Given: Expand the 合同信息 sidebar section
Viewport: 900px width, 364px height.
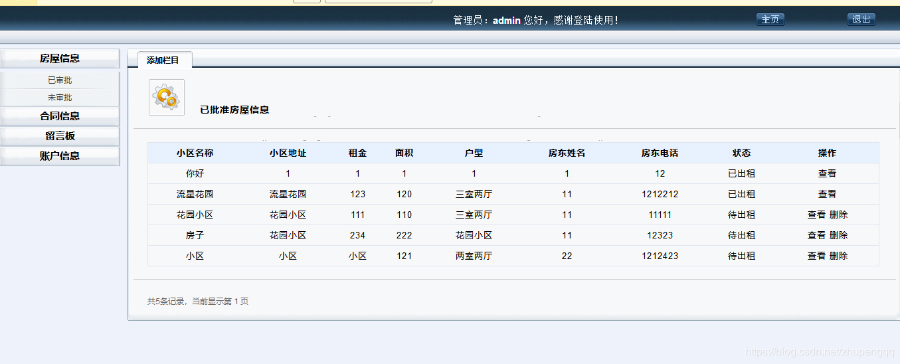Looking at the screenshot, I should [x=60, y=116].
